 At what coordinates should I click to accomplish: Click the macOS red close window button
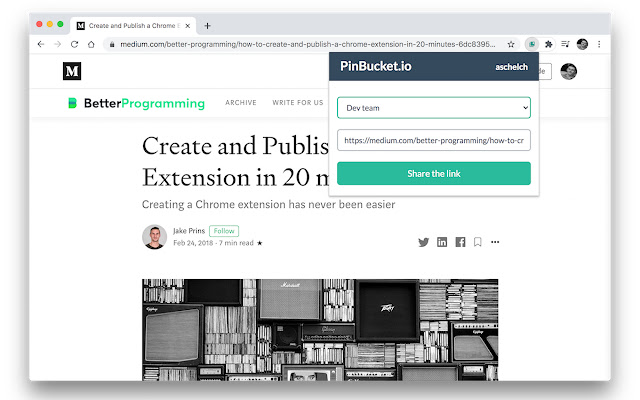39,24
